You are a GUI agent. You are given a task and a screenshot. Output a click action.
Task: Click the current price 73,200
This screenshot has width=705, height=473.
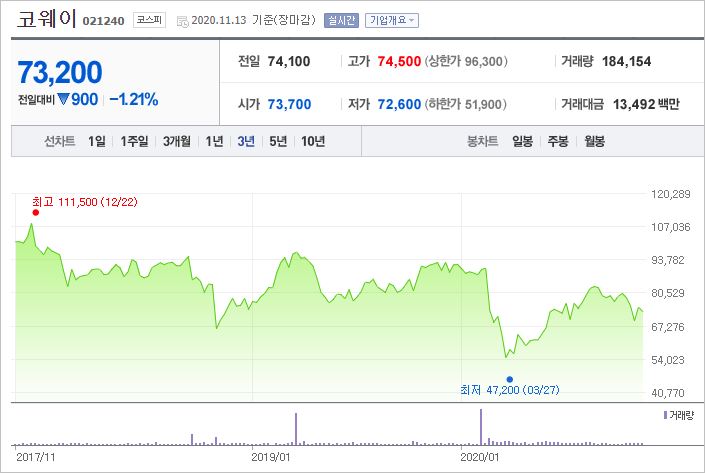point(60,72)
